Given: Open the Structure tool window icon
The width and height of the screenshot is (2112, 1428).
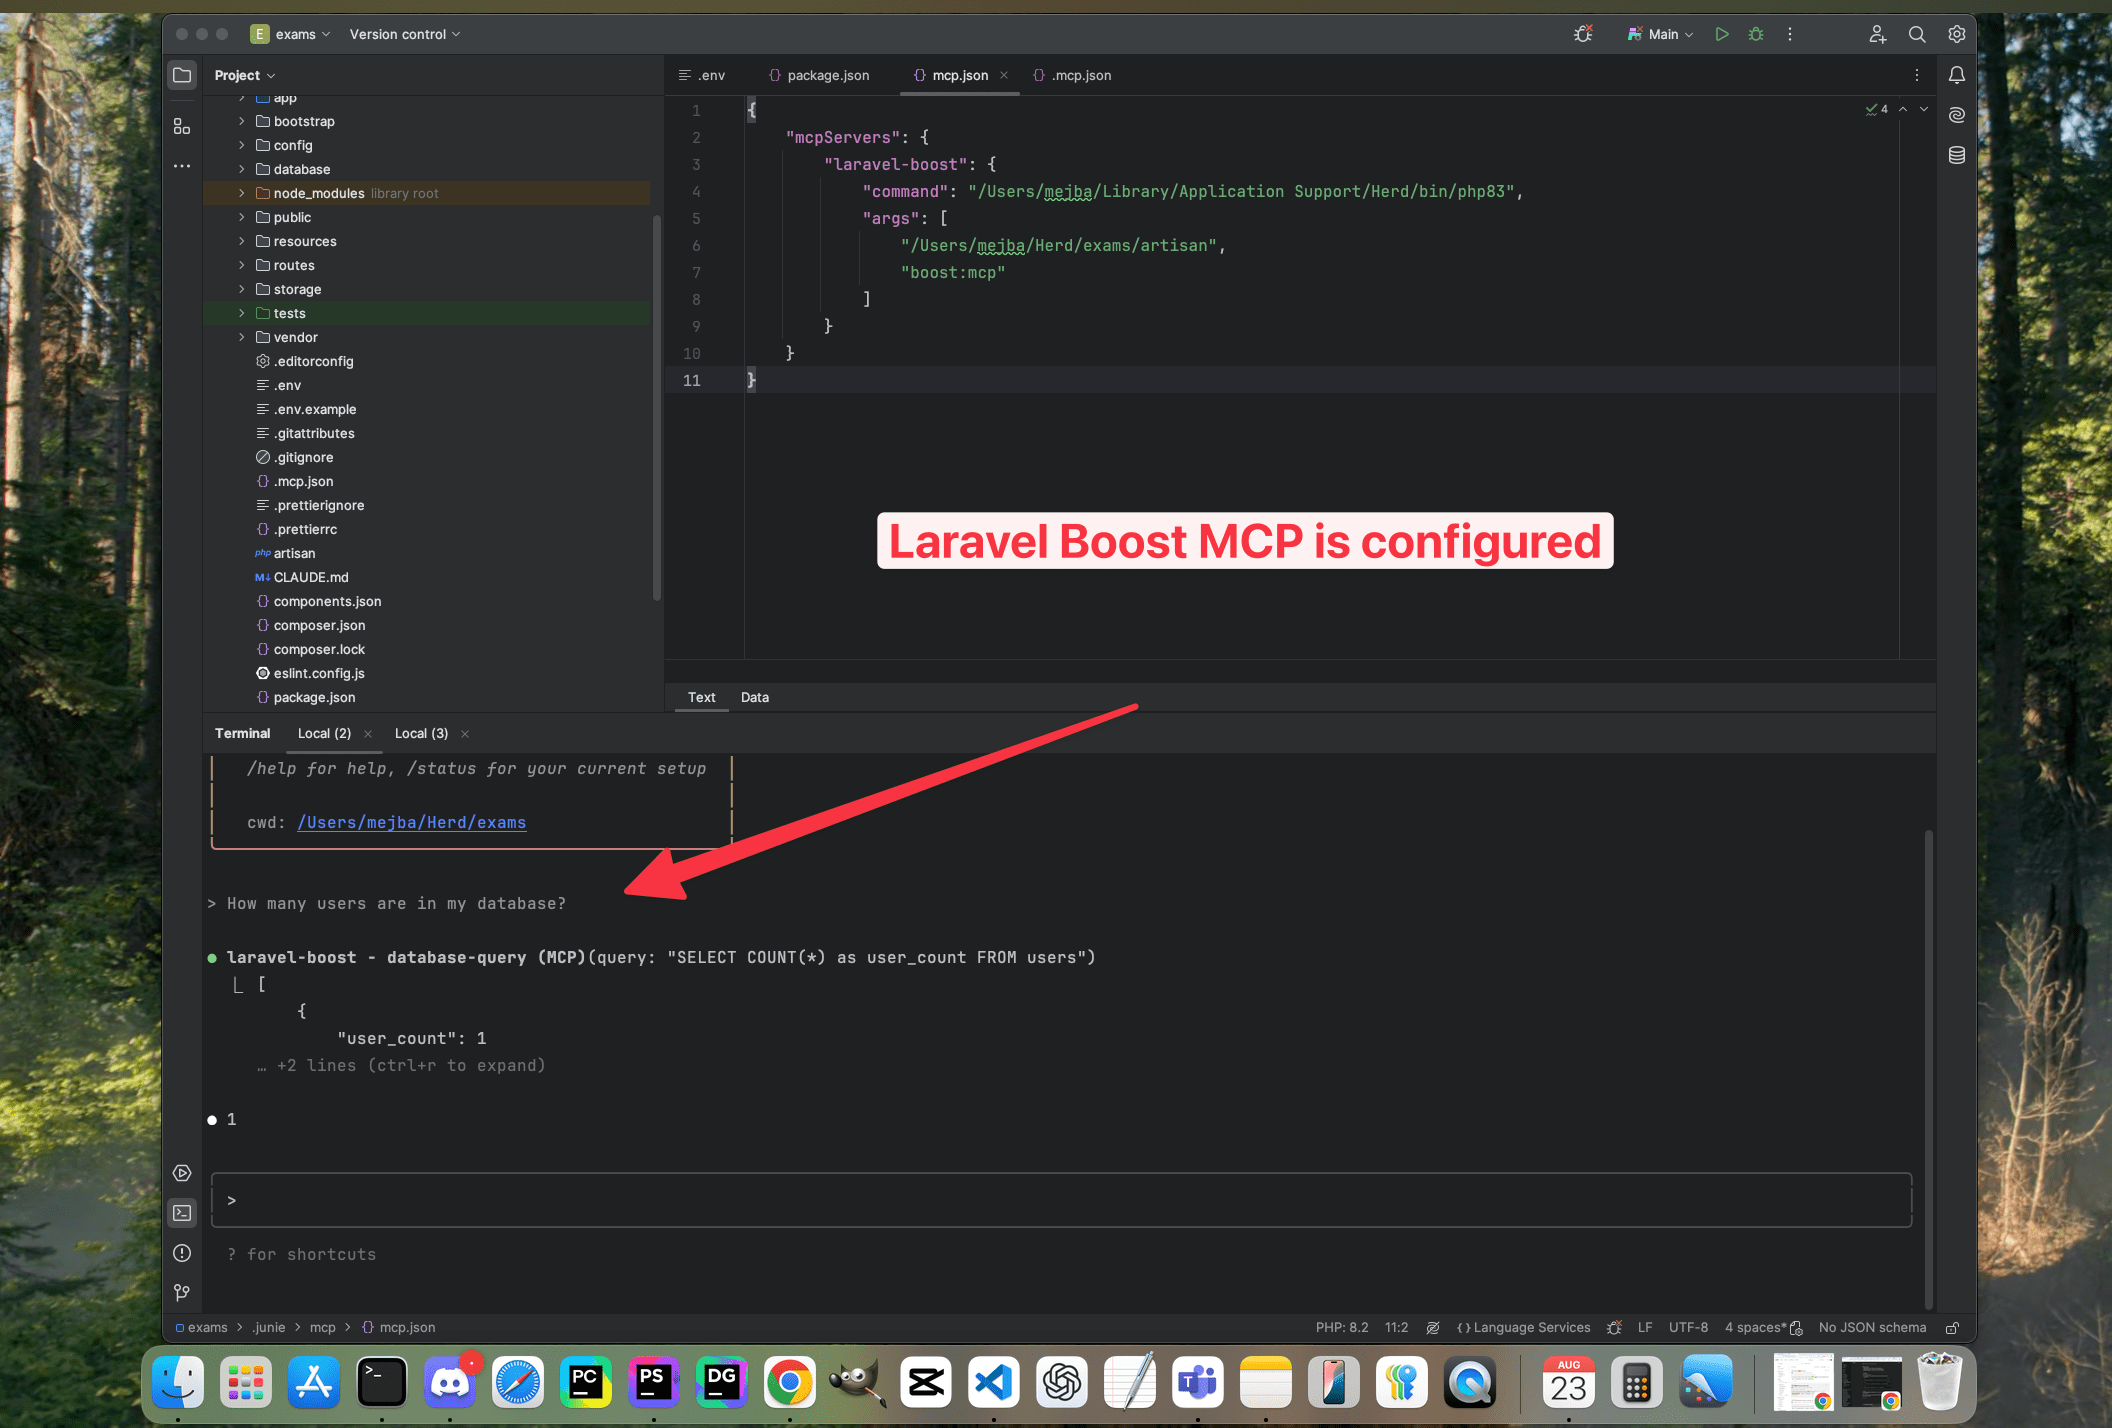Looking at the screenshot, I should coord(182,126).
